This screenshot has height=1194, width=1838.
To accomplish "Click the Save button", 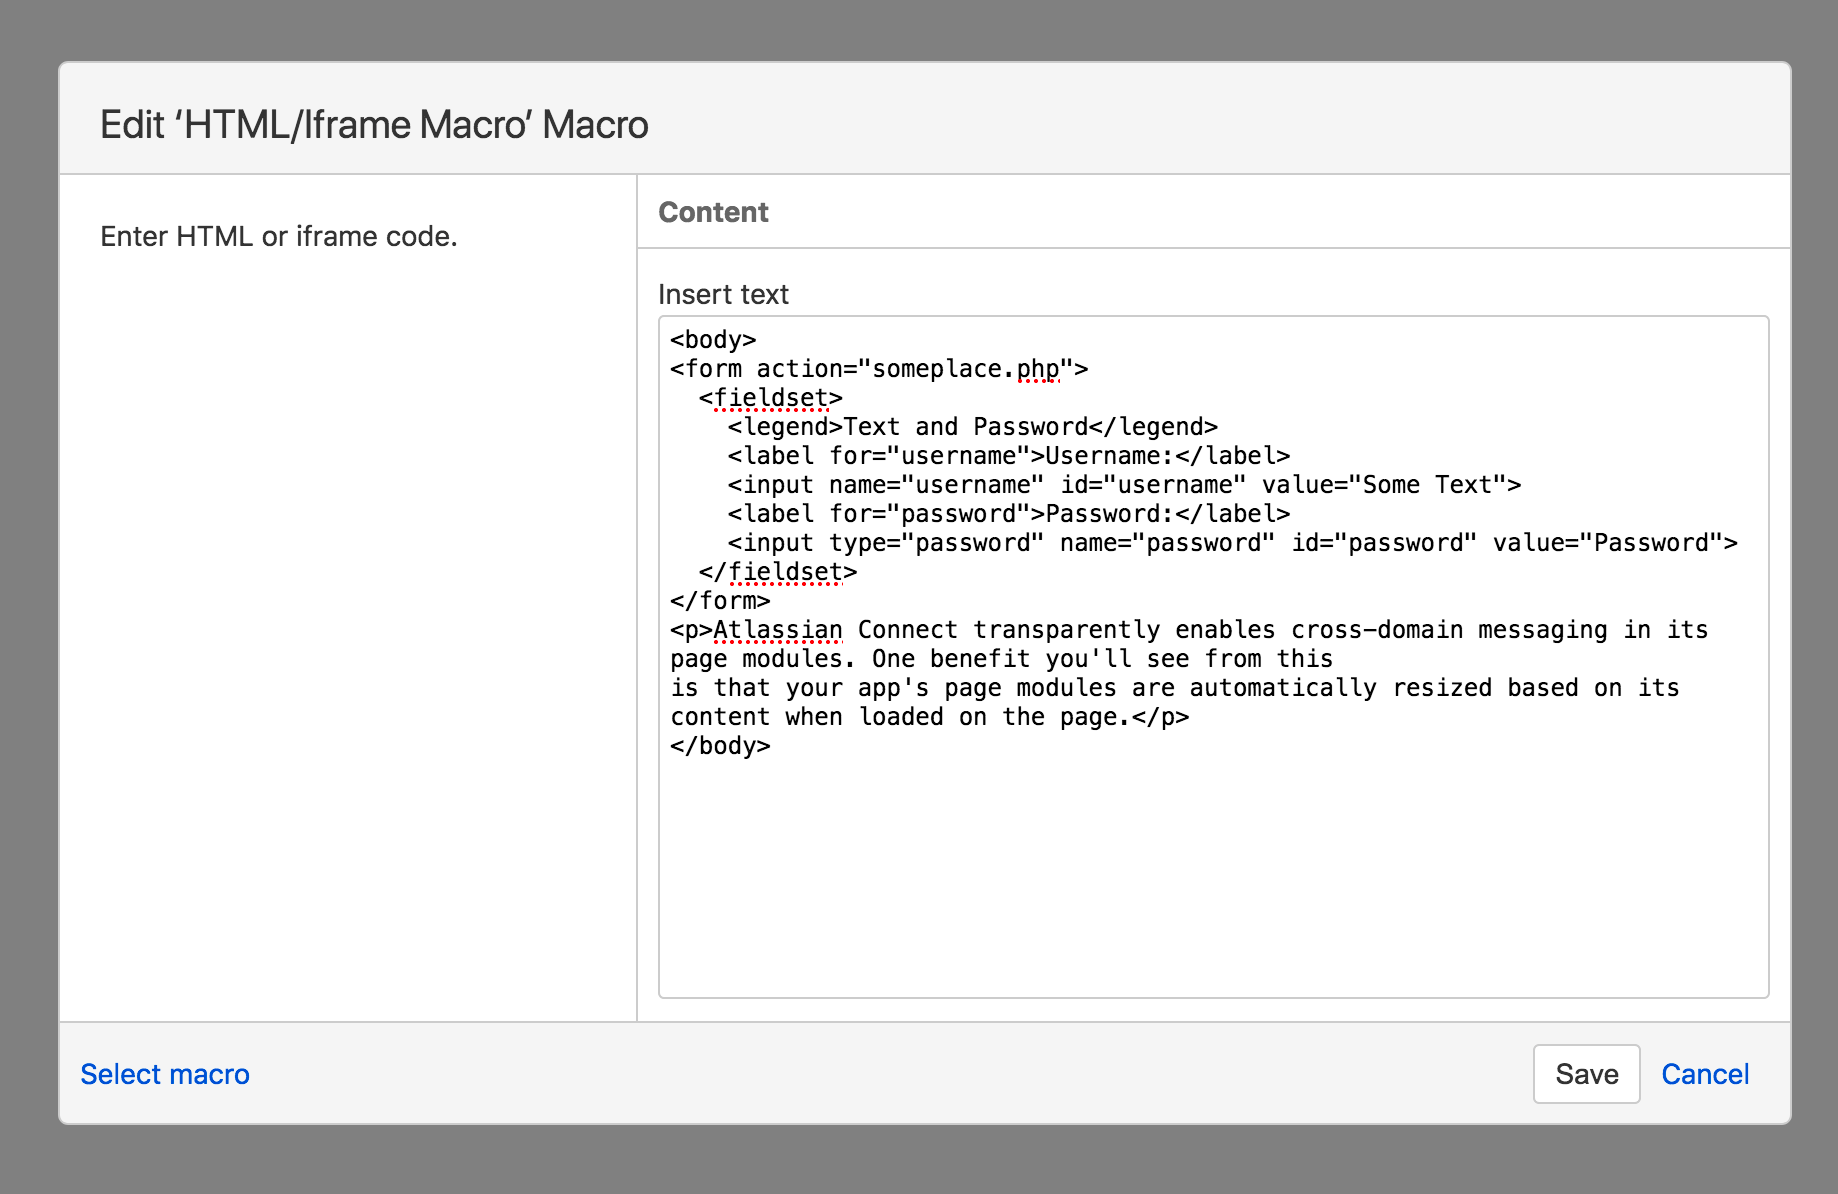I will click(1586, 1074).
